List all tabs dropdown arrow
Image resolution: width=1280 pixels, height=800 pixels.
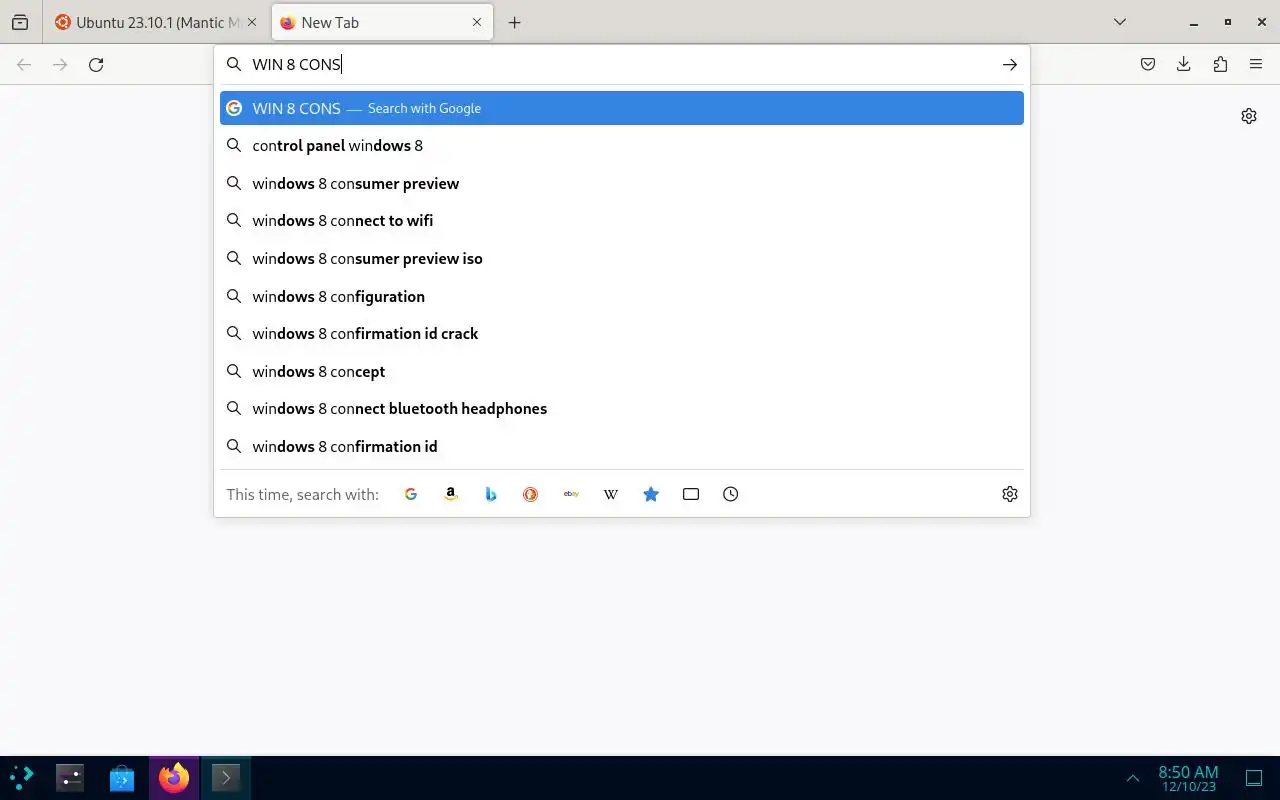coord(1120,22)
